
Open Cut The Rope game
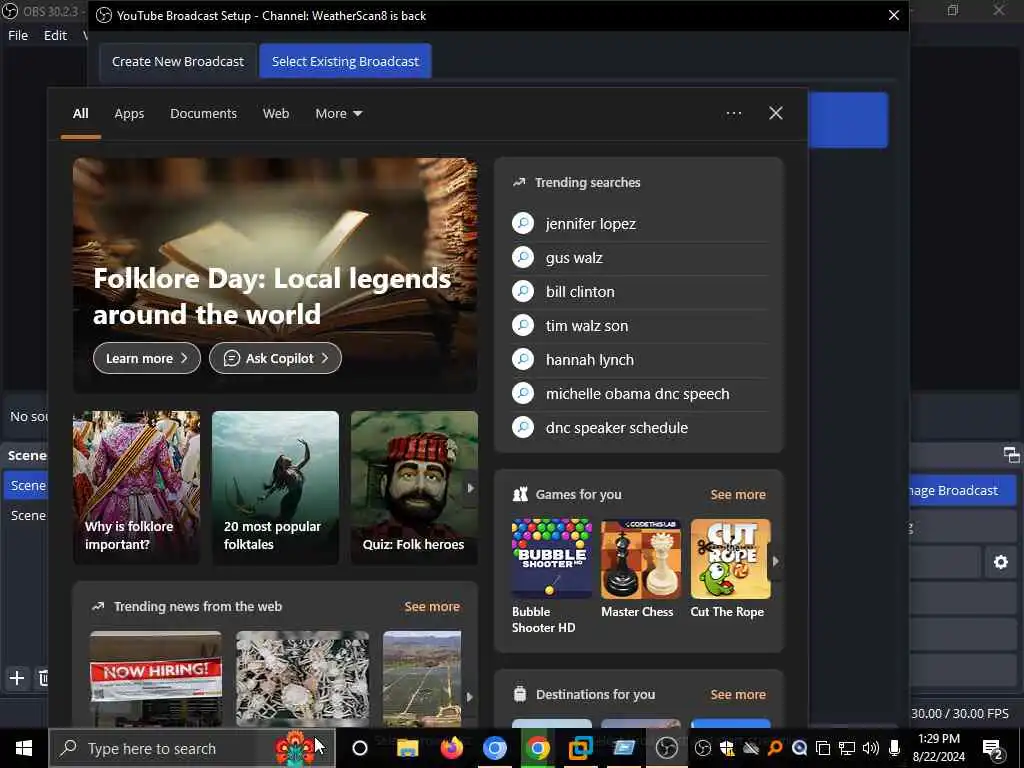point(730,568)
